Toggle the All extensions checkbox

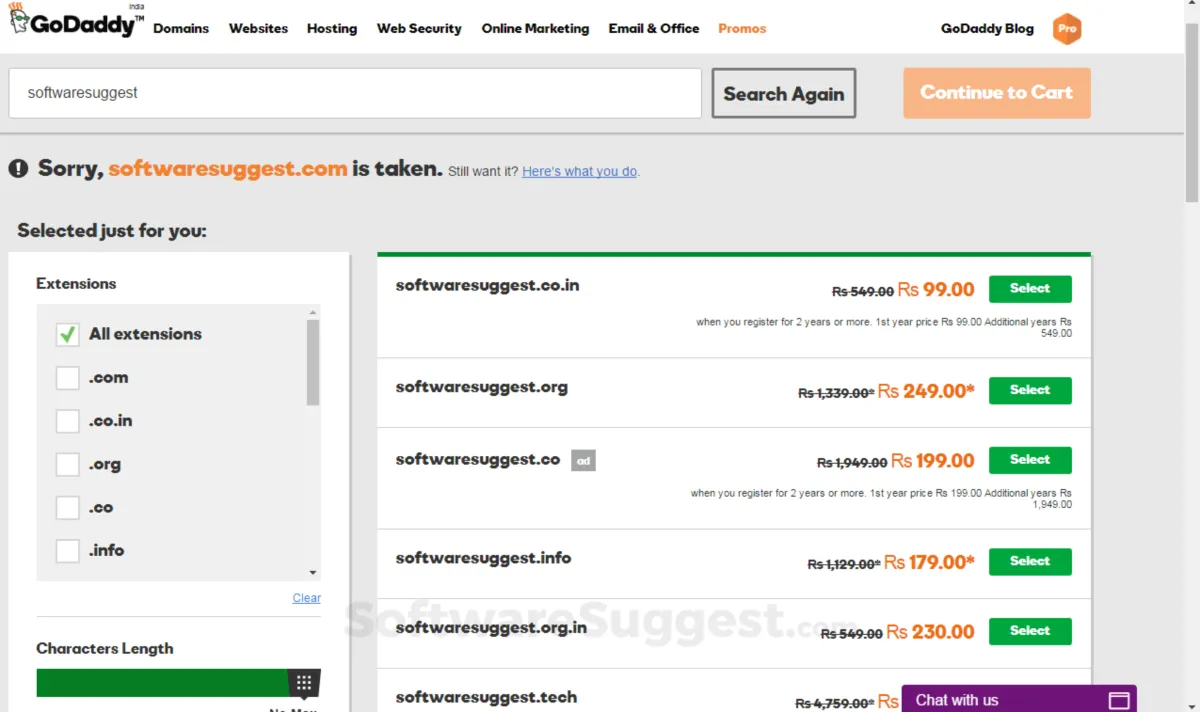tap(68, 334)
